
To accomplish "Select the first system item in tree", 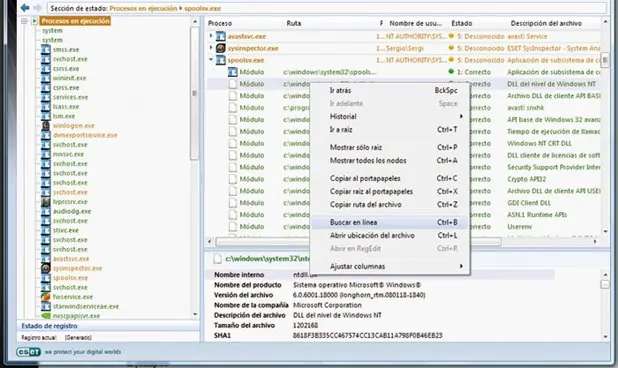I will (52, 30).
